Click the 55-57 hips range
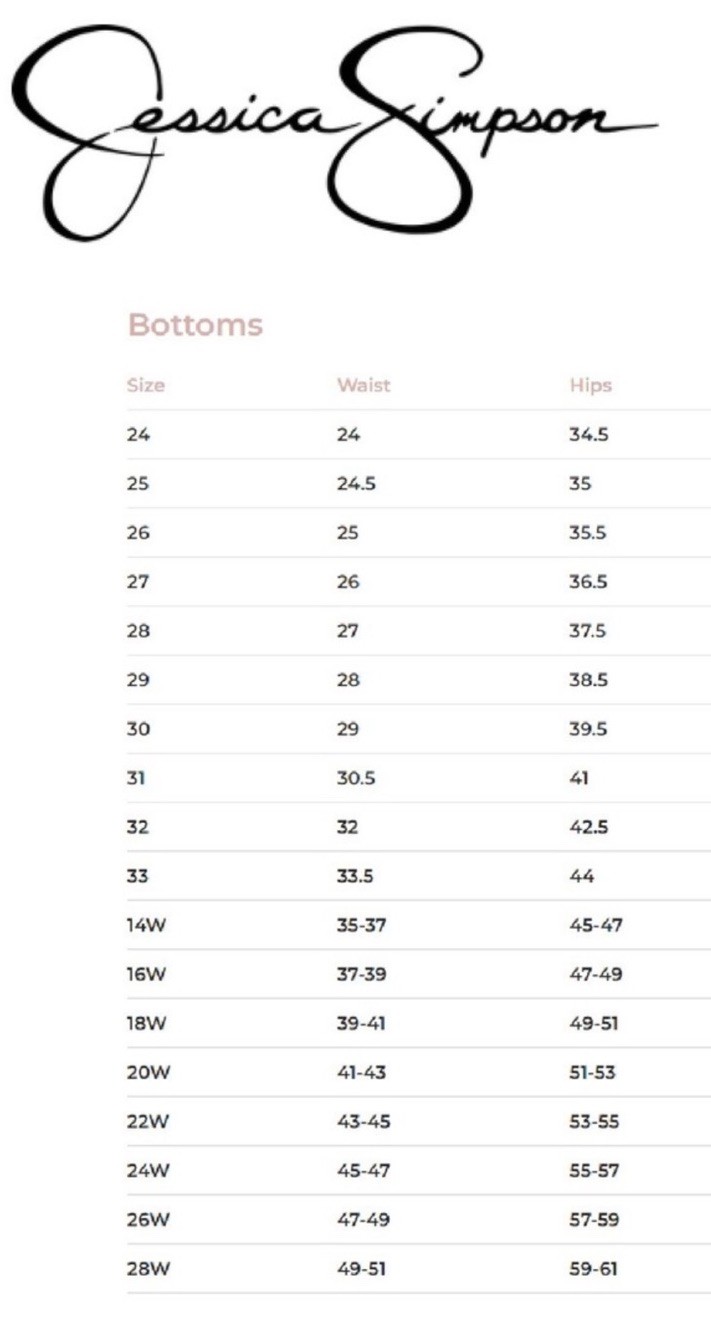This screenshot has width=711, height=1324. click(595, 1170)
